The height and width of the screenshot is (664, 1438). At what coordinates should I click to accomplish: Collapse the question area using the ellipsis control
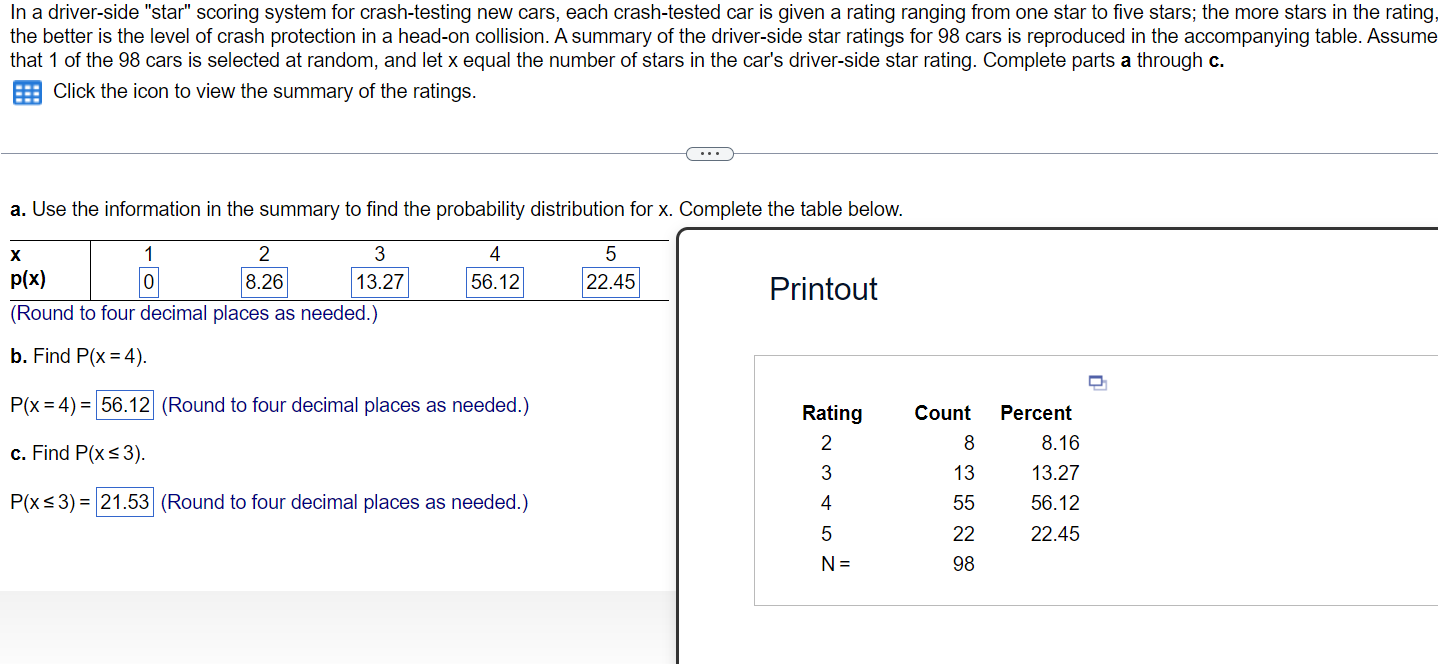click(710, 153)
